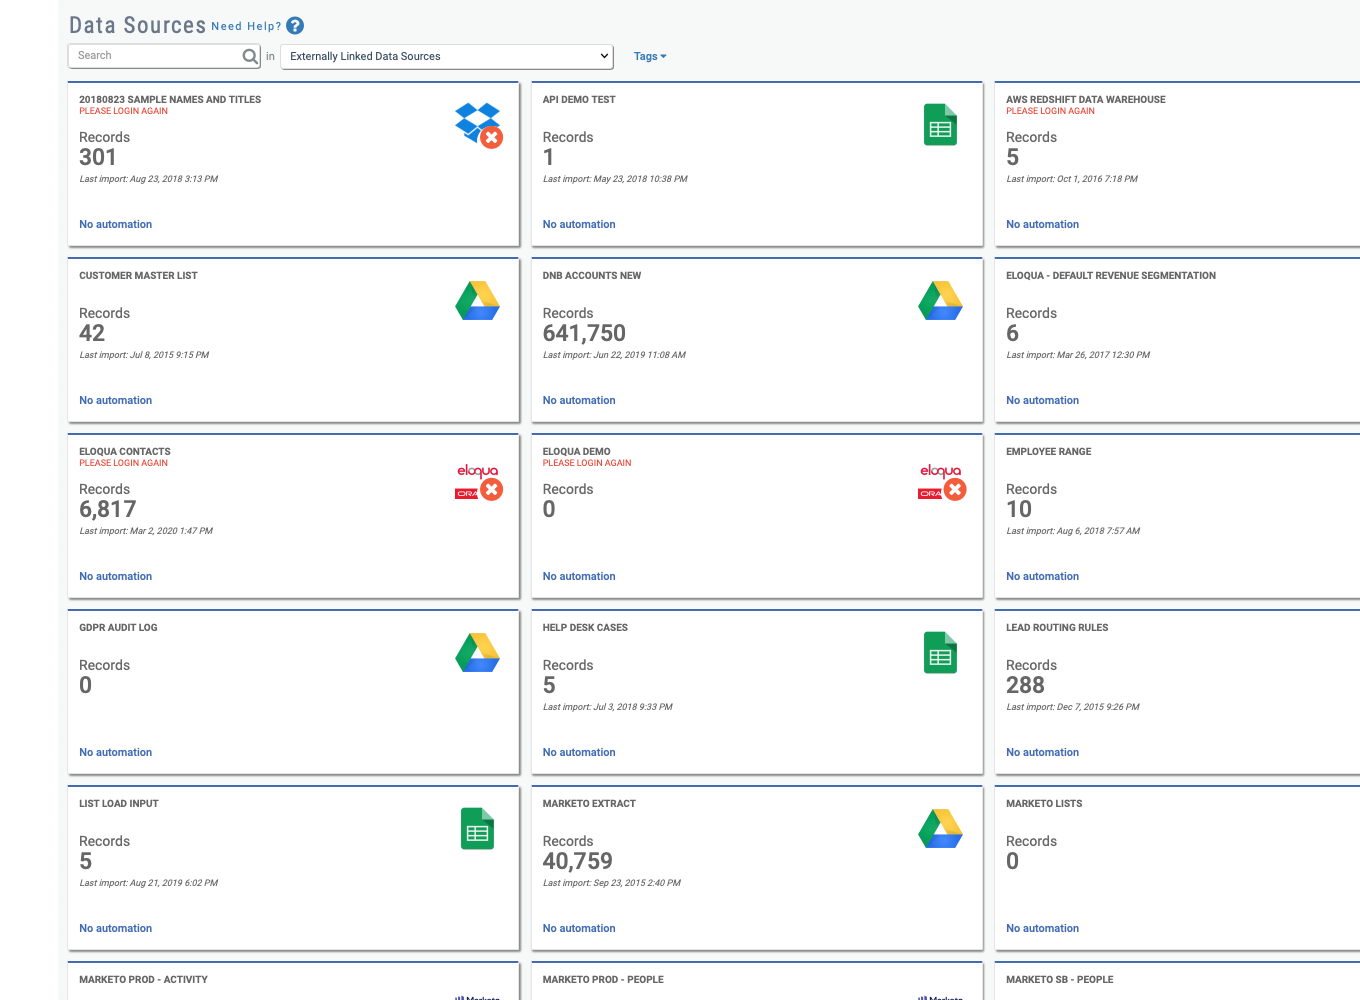The height and width of the screenshot is (1000, 1360).
Task: Click No automation on Help Desk Cases card
Action: coord(579,753)
